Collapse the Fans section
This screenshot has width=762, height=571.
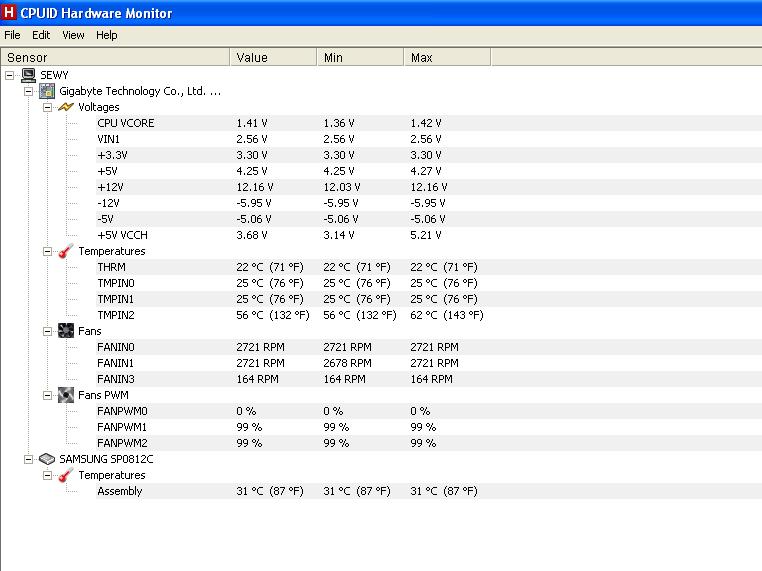pos(47,331)
